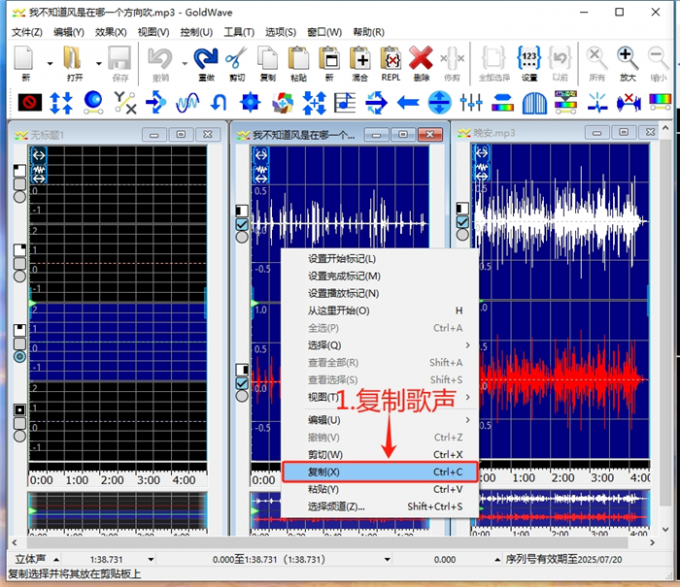Open the 效果(X) menu
Viewport: 680px width, 587px height.
pos(111,32)
